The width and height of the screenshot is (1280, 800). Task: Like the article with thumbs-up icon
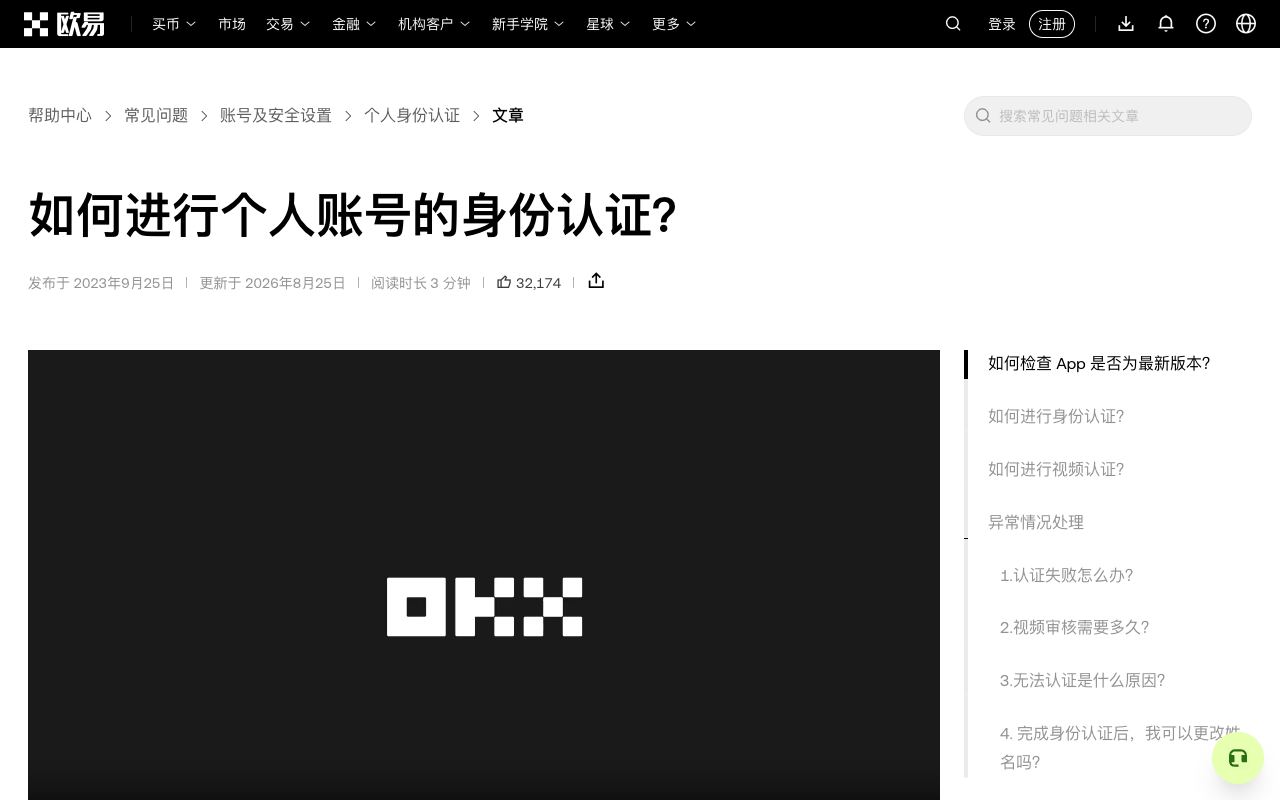(x=504, y=282)
